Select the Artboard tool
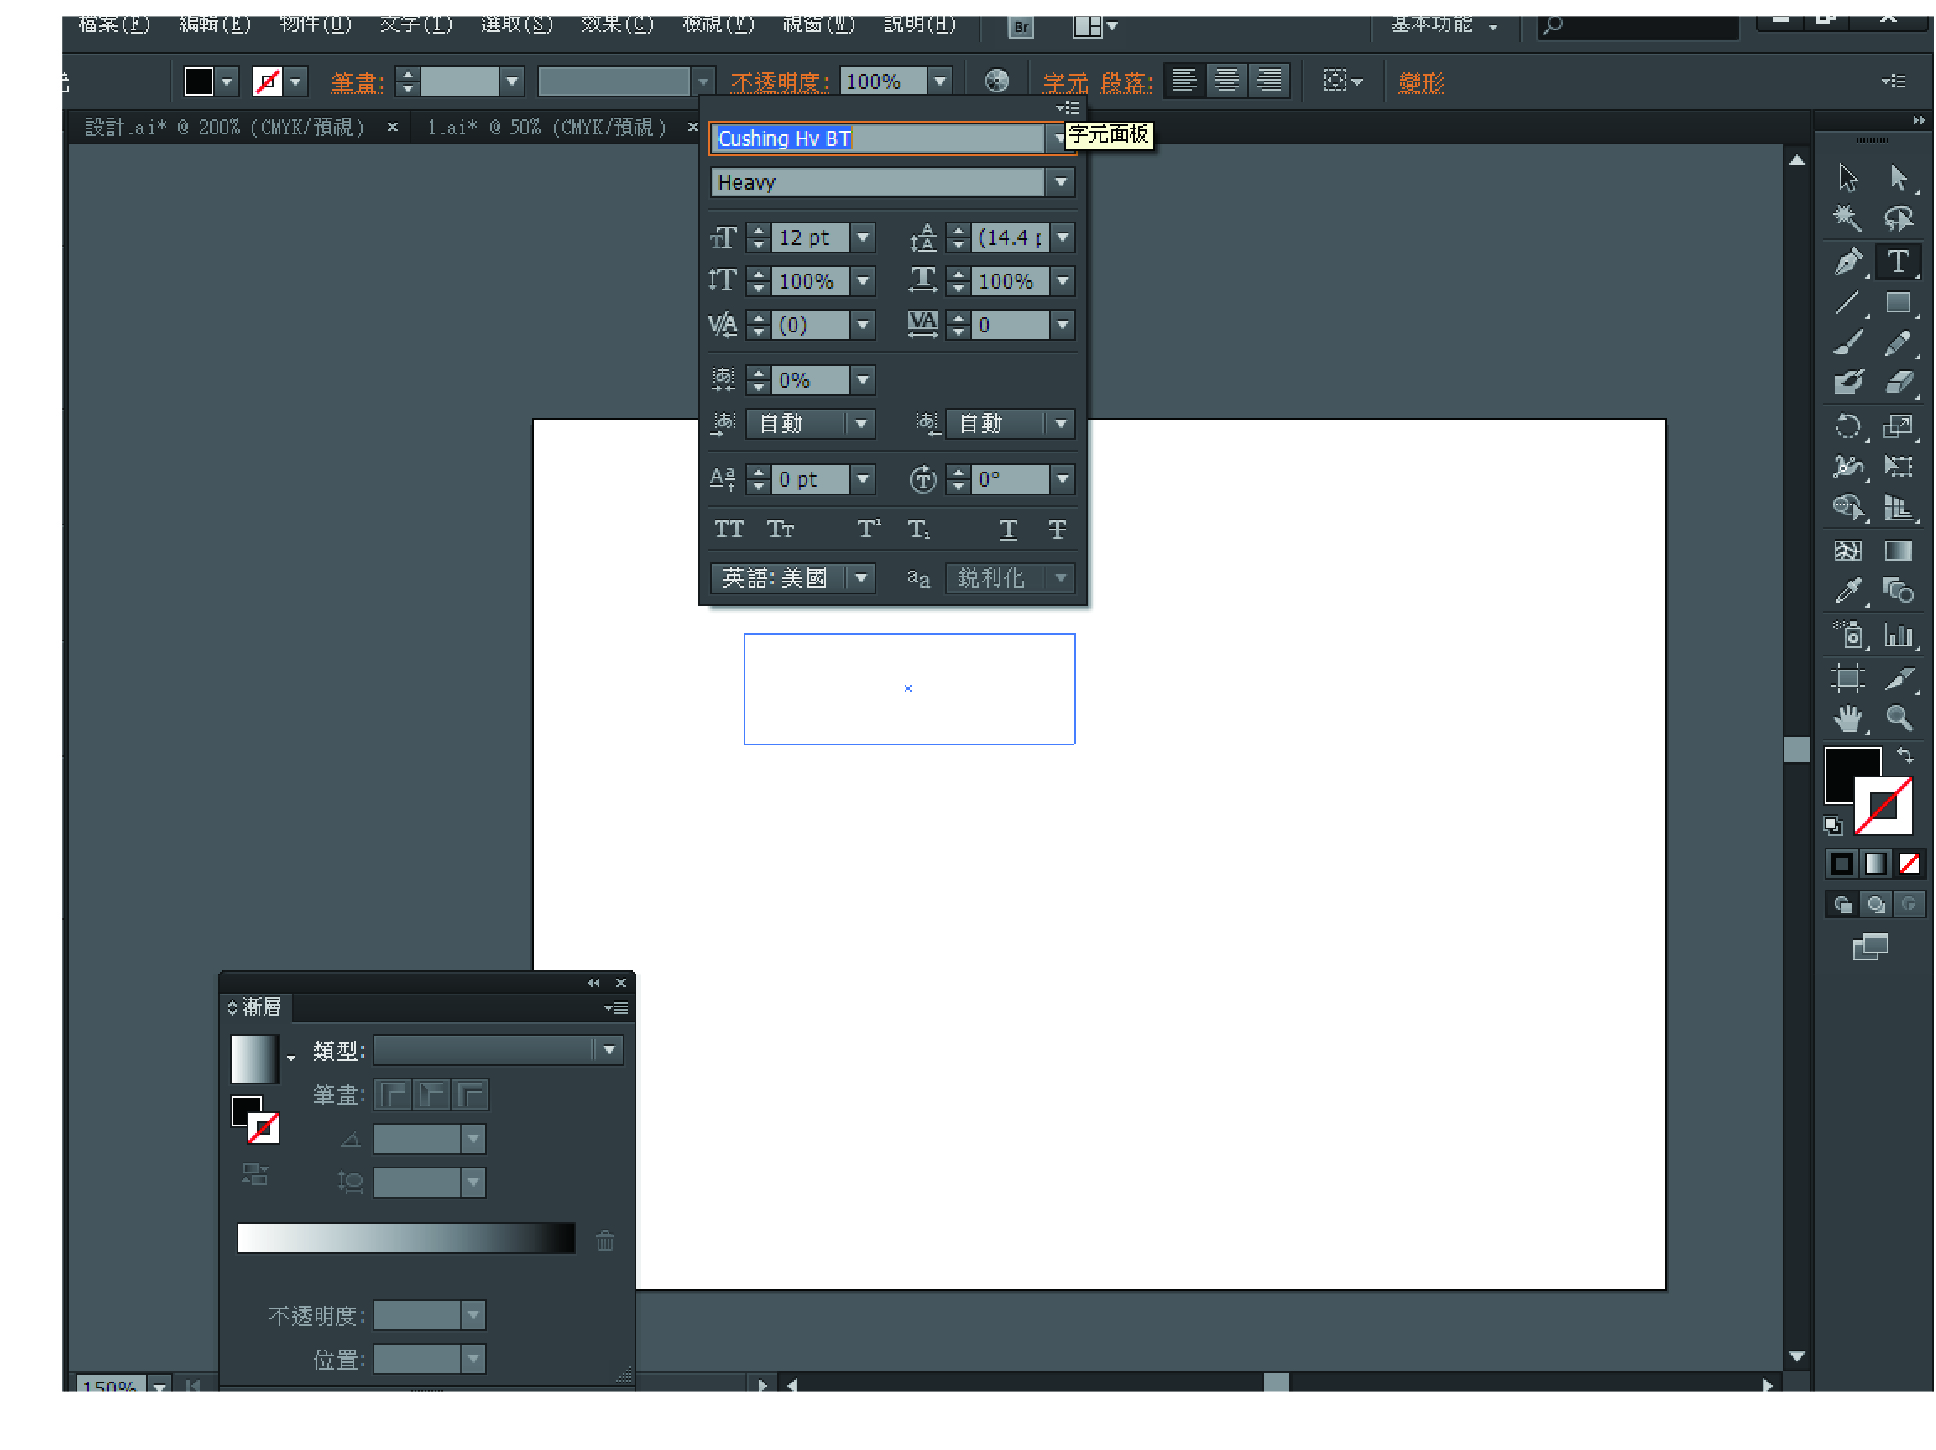1936x1450 pixels. (1848, 679)
